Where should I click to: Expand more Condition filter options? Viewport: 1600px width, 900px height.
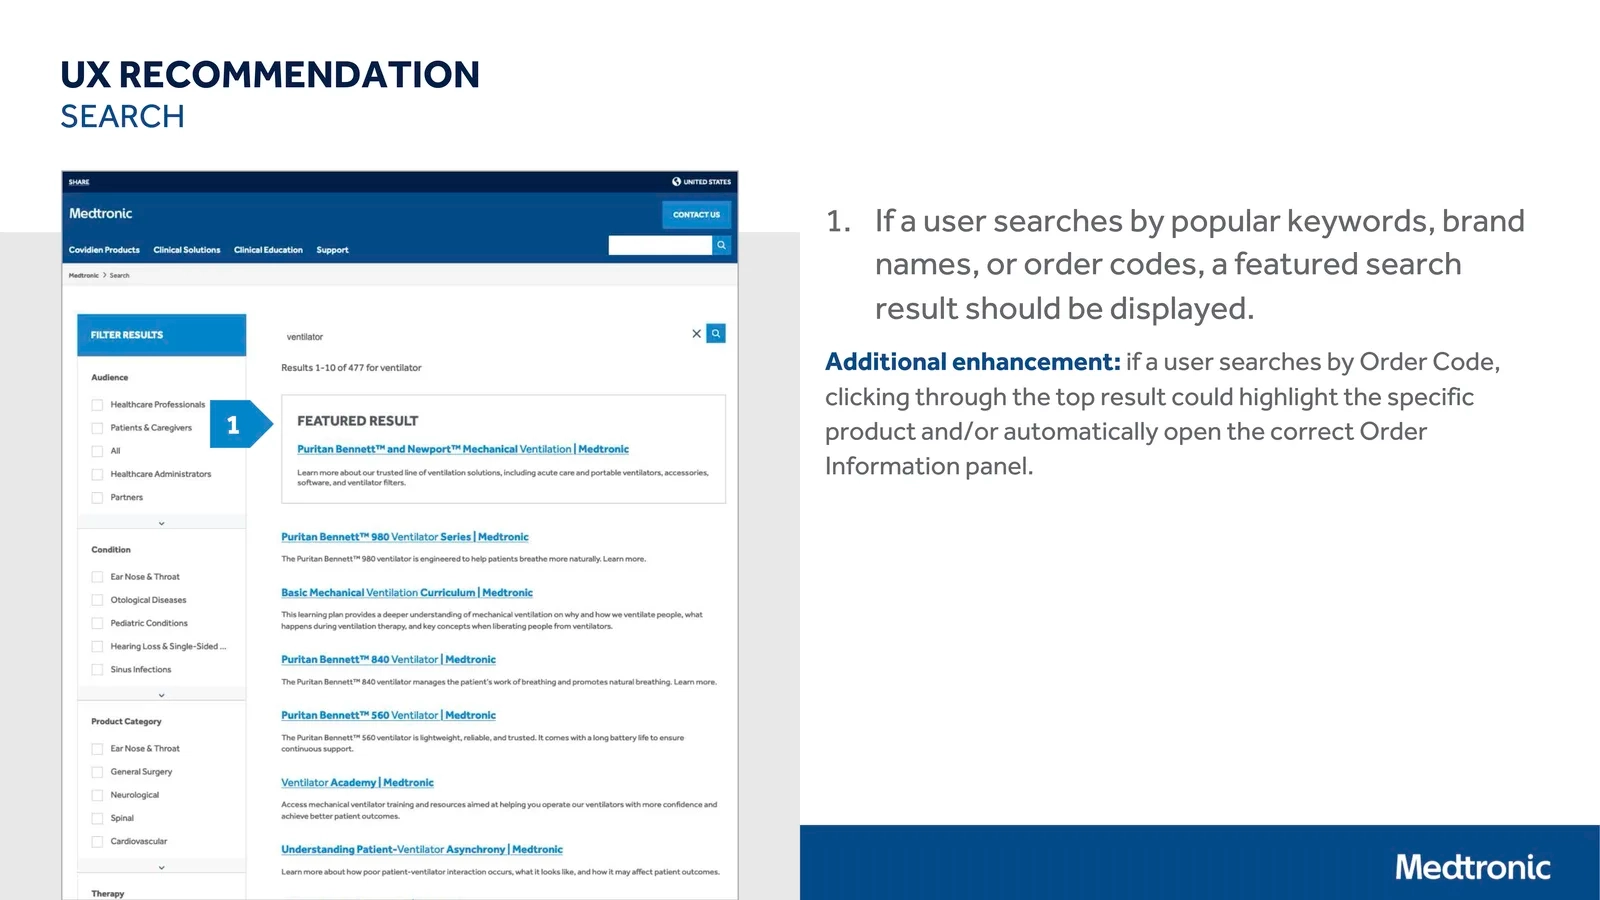(161, 695)
